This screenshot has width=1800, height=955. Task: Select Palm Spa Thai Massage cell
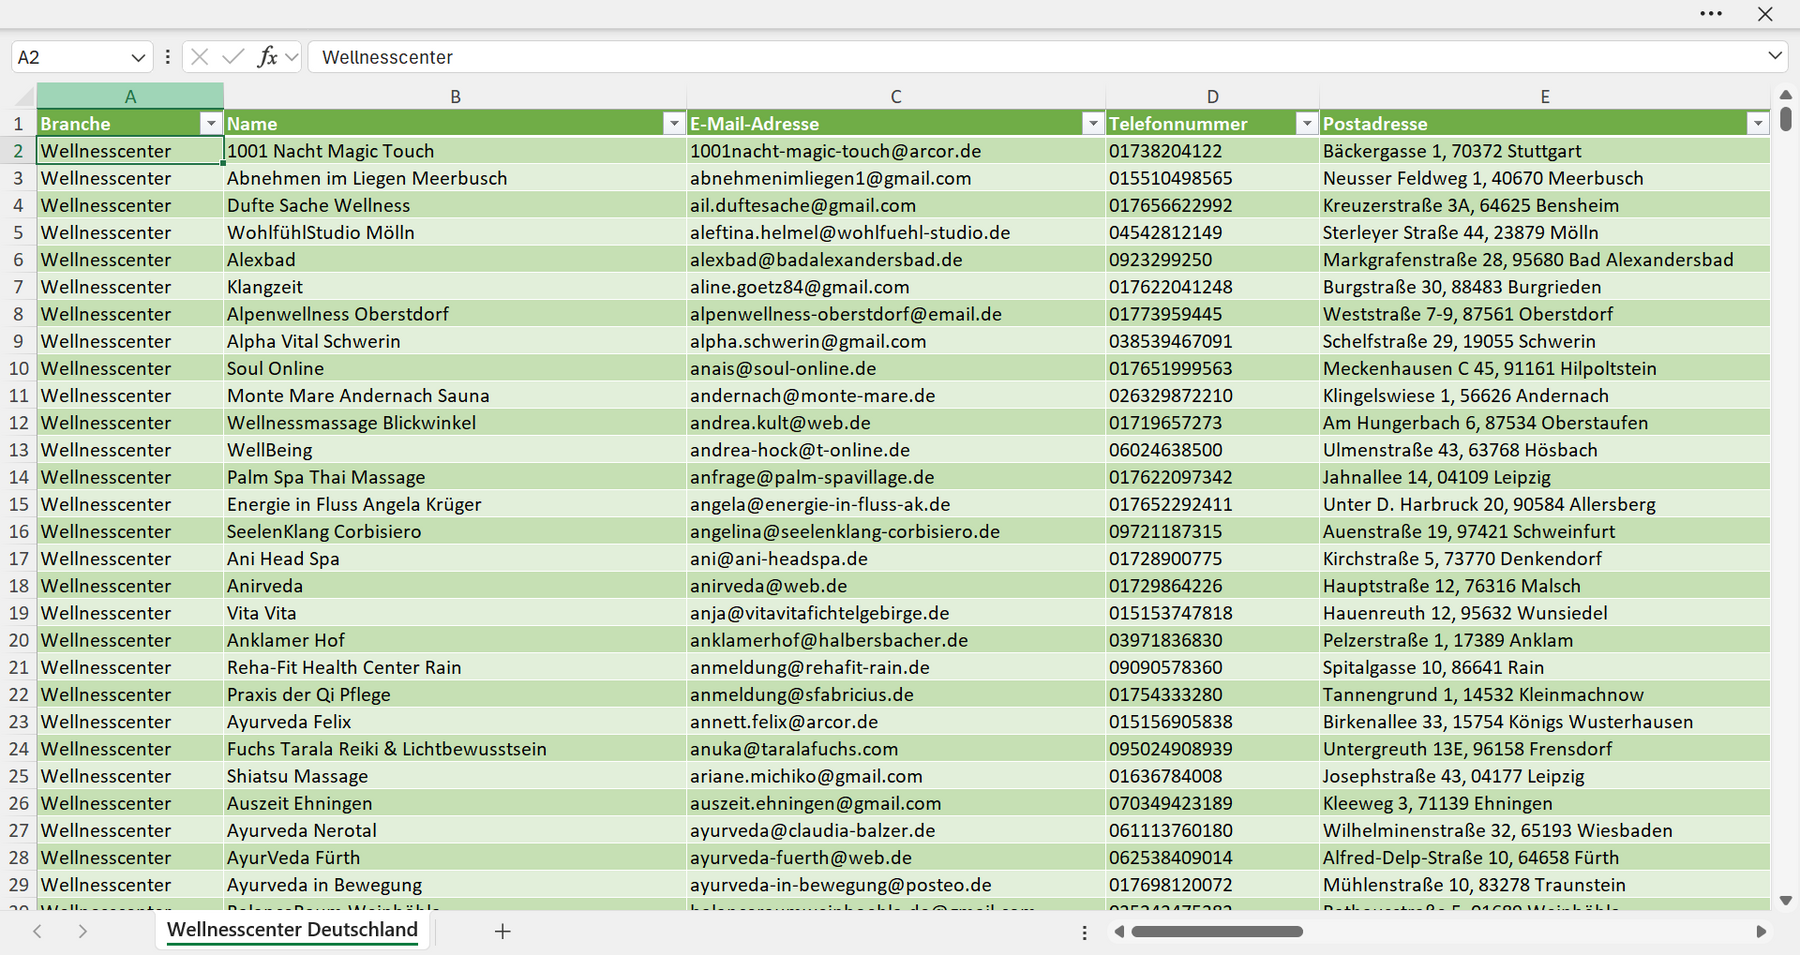pyautogui.click(x=455, y=477)
